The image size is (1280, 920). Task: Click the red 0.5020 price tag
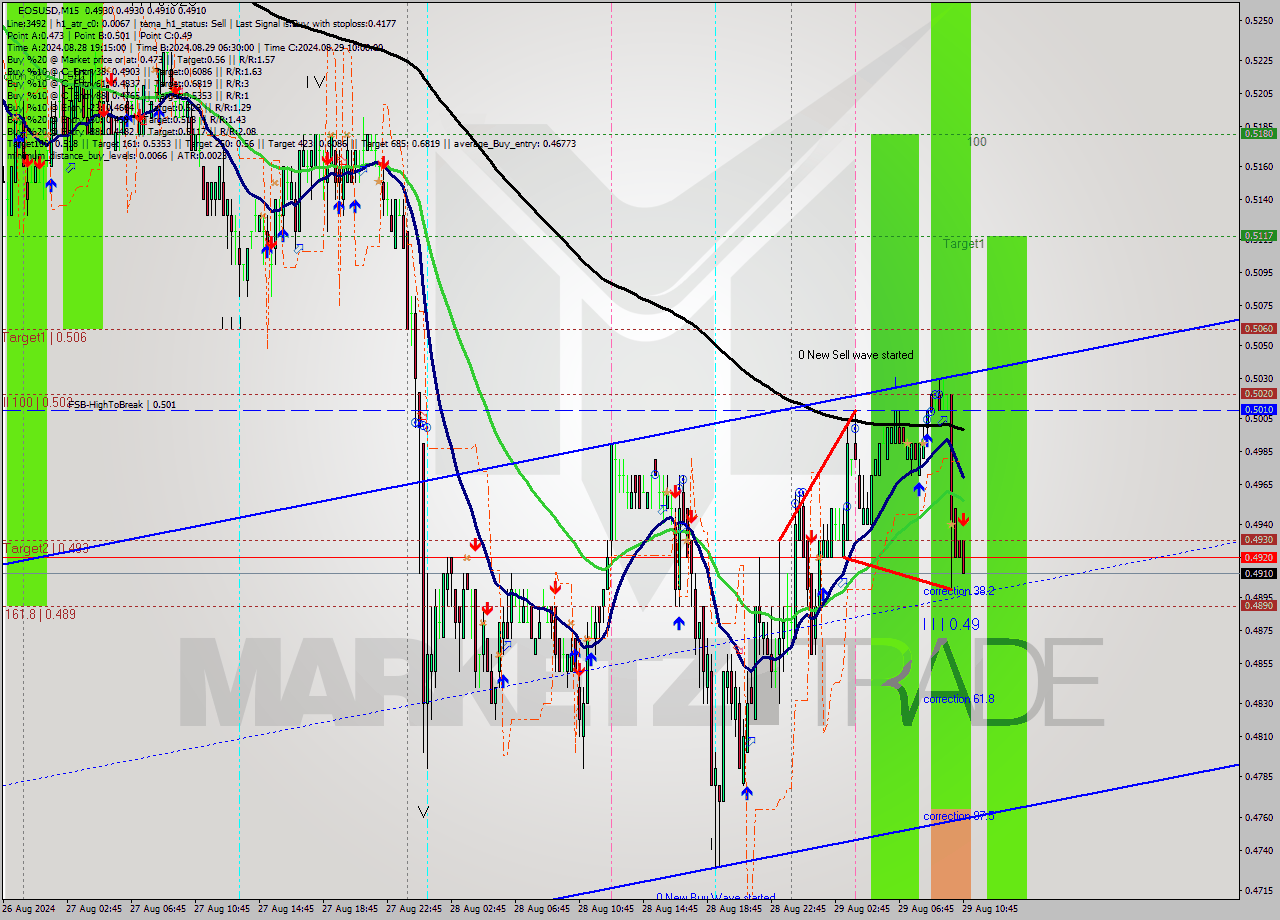1258,393
